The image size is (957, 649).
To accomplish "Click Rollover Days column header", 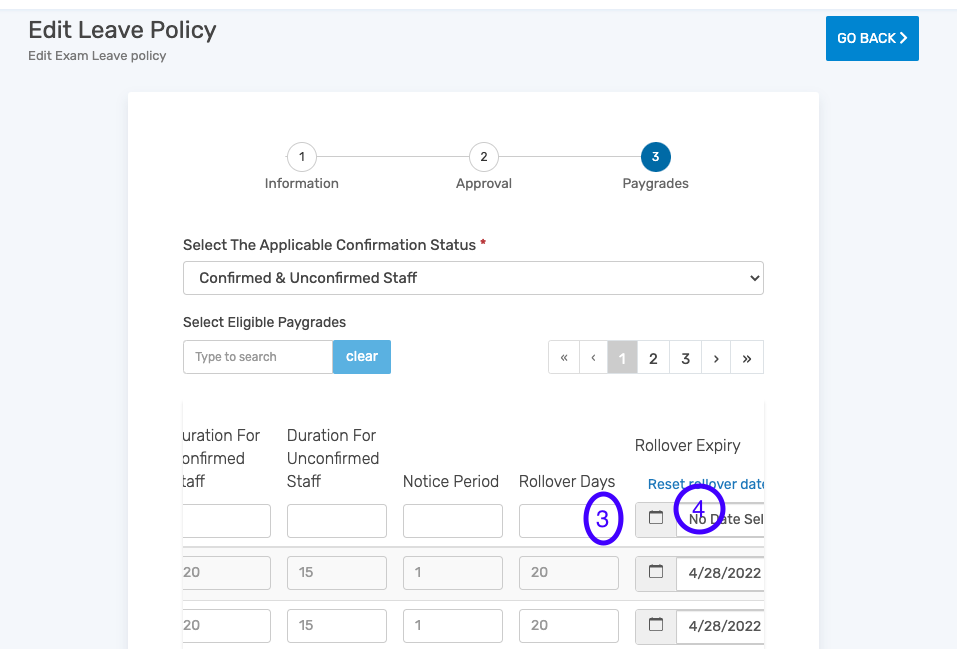I will coord(567,482).
